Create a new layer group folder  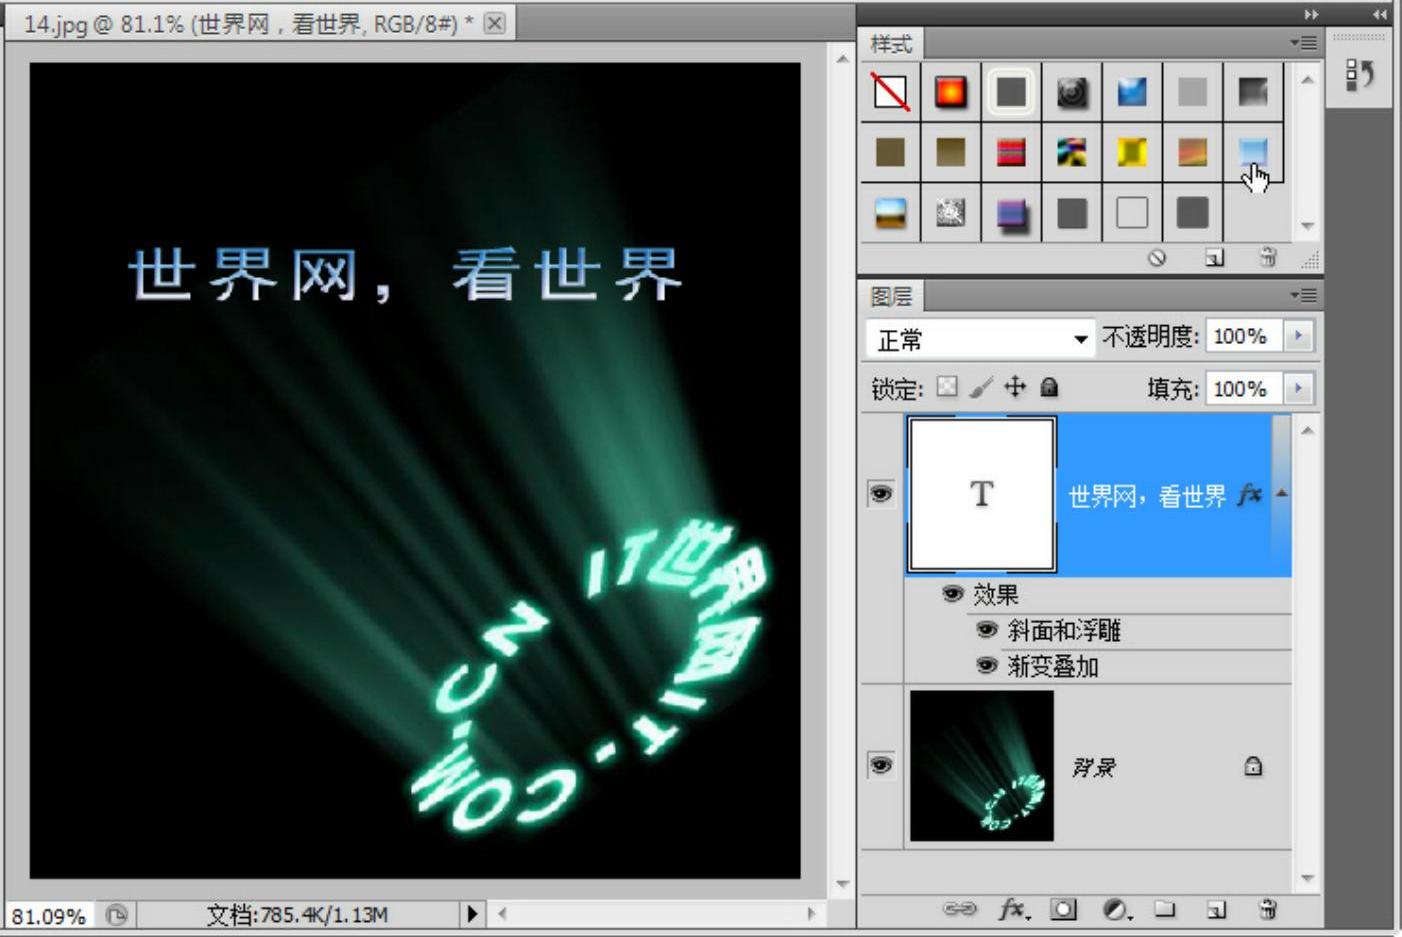(x=1165, y=908)
